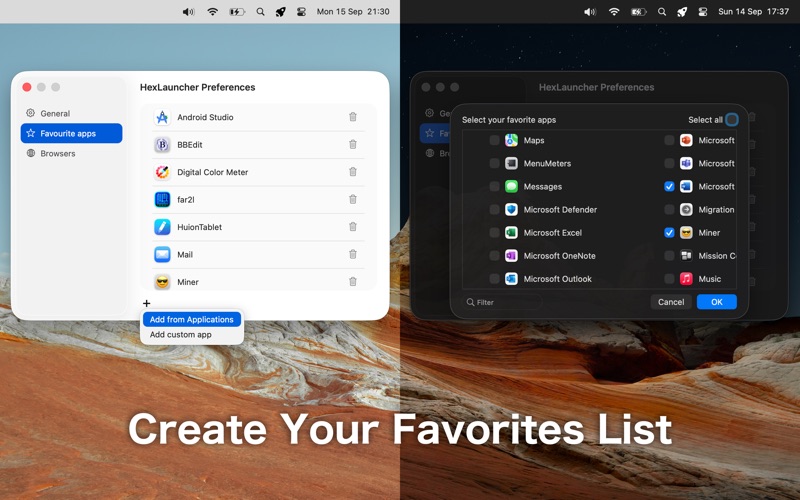Choose Add from Applications

(x=192, y=319)
